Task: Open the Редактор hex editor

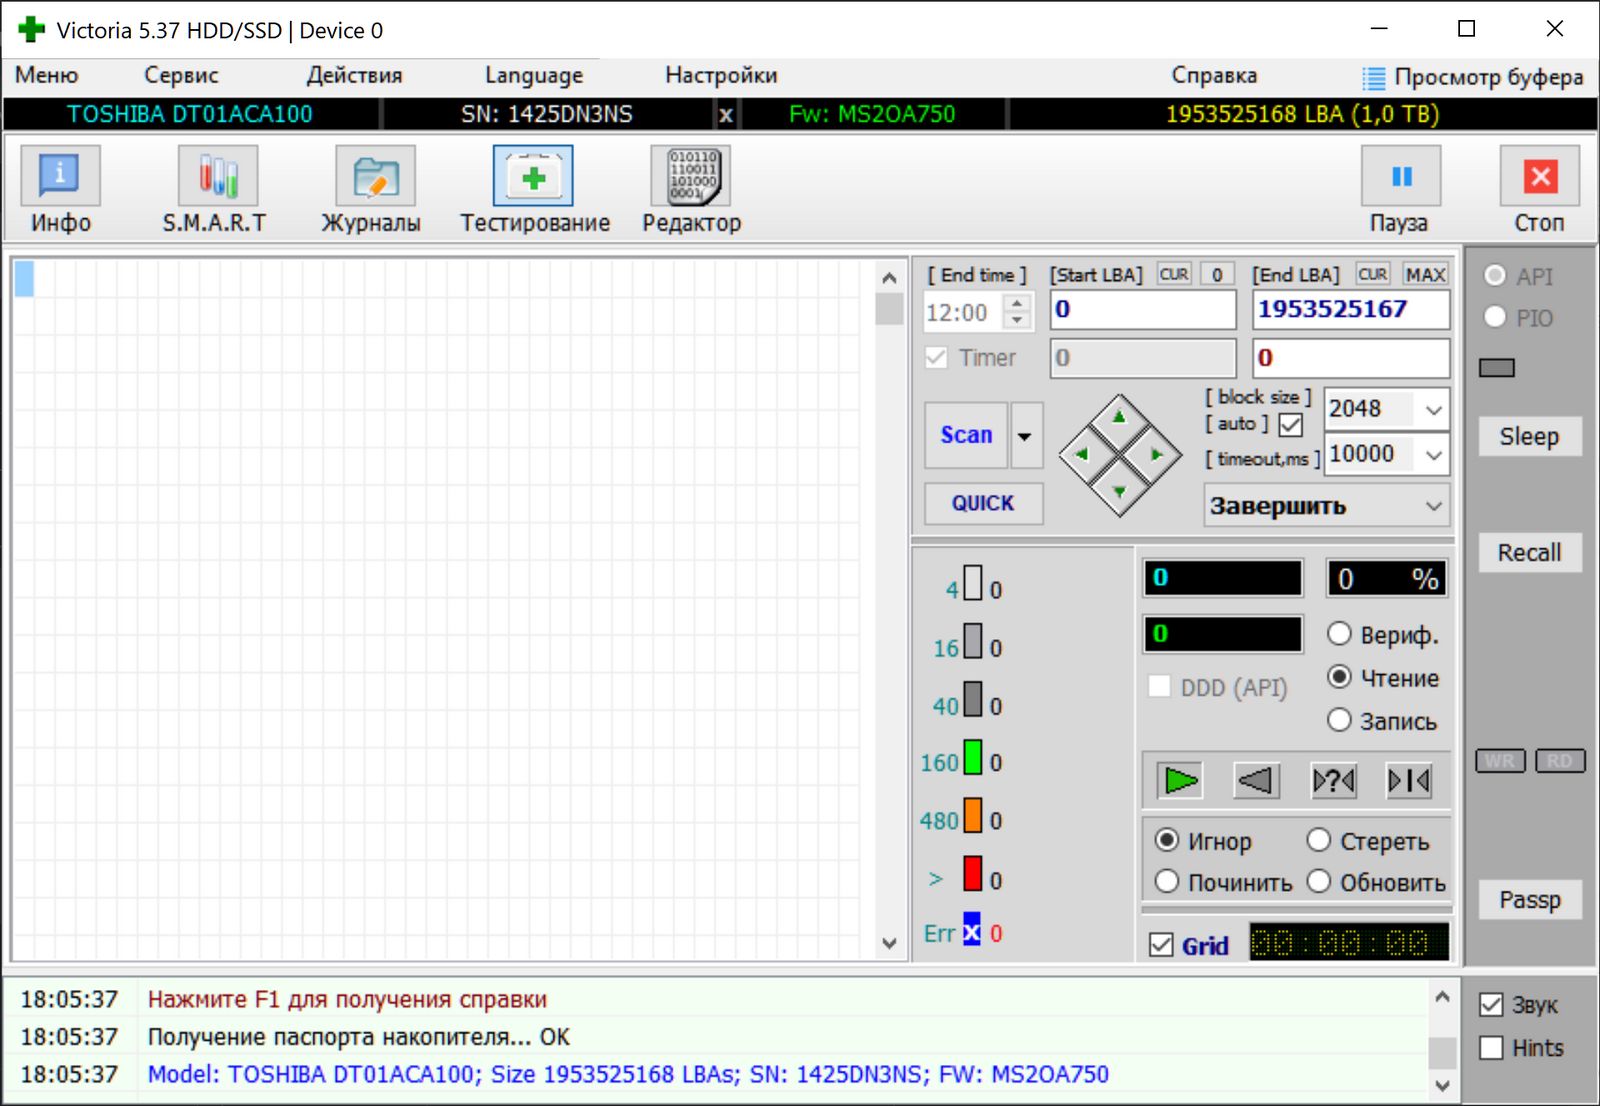Action: (691, 177)
